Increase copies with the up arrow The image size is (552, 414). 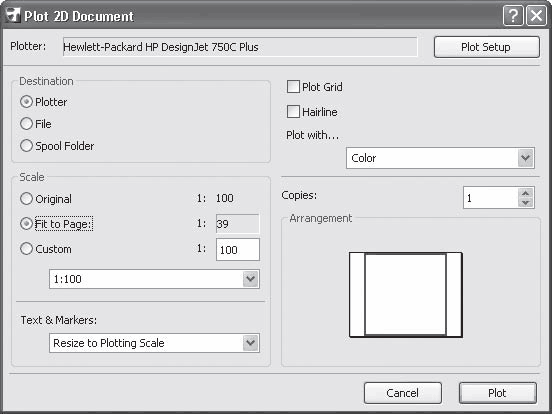526,193
